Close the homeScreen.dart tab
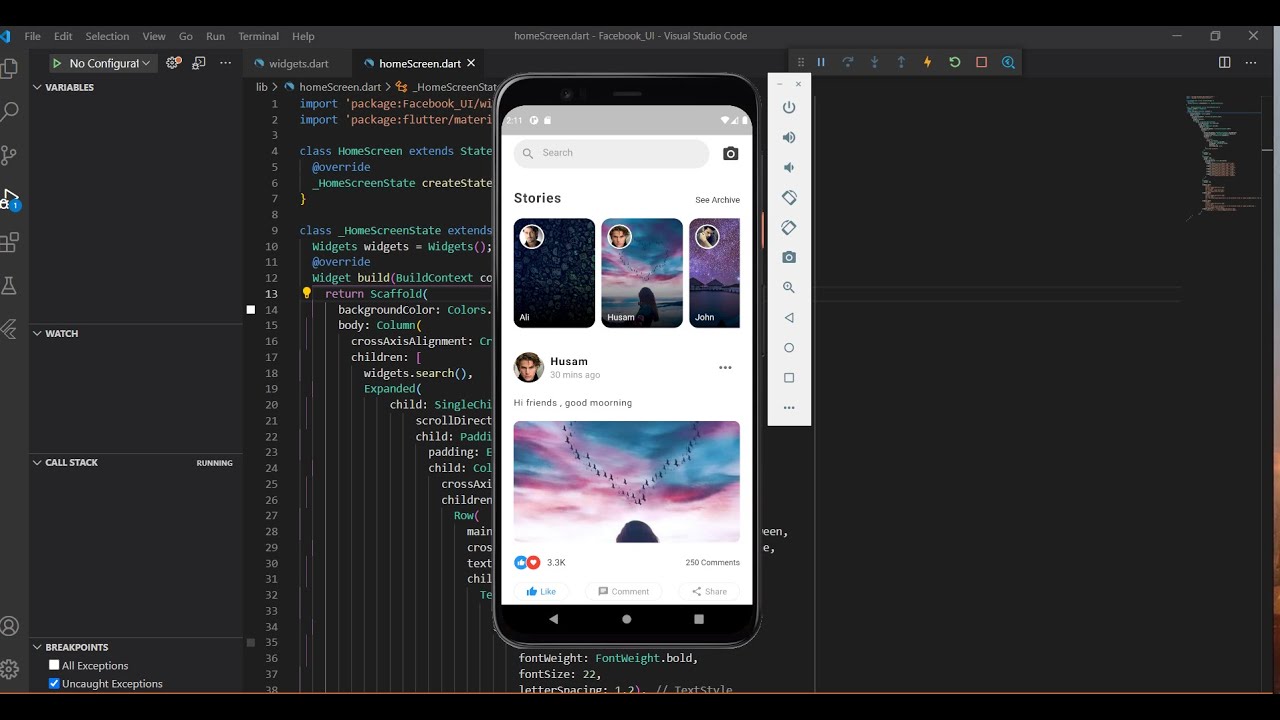1280x720 pixels. pyautogui.click(x=471, y=63)
